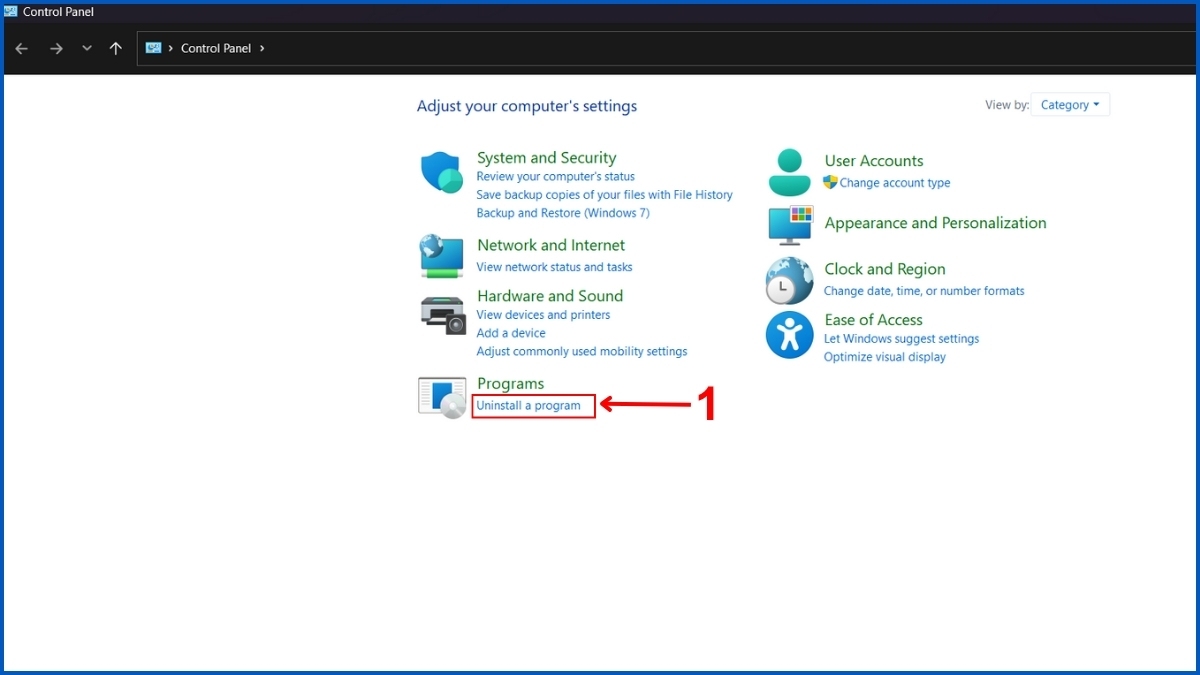1200x675 pixels.
Task: Open the View by Category dropdown
Action: coord(1069,105)
